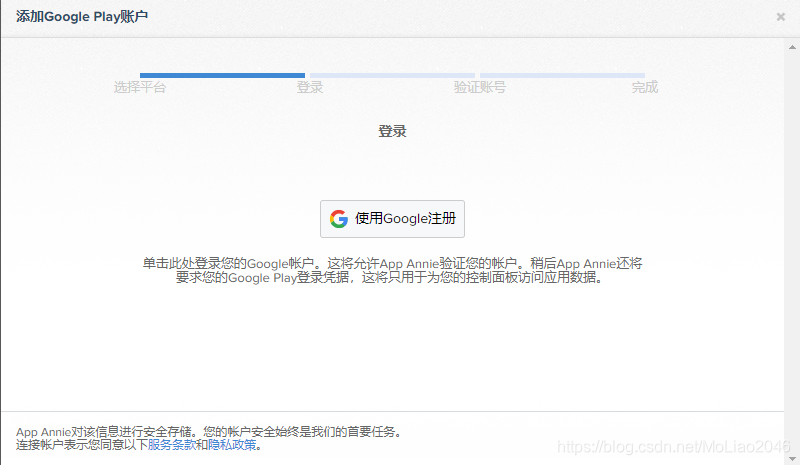
Task: Select the 登录 step label in progress bar
Action: 310,87
